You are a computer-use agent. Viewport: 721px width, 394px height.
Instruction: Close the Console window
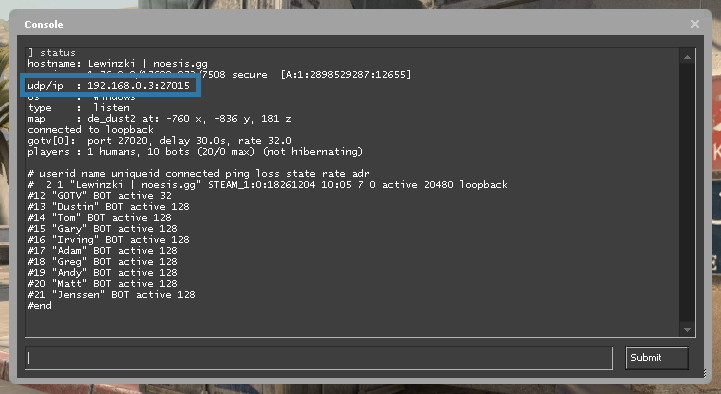[695, 24]
